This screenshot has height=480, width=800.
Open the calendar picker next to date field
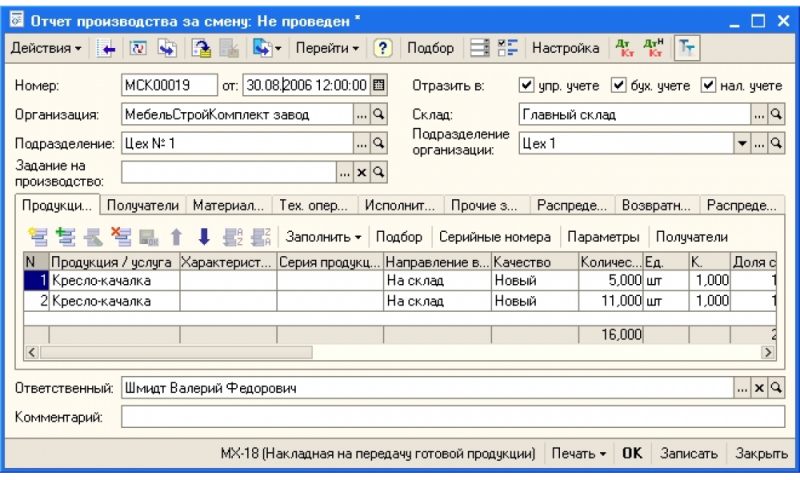pos(379,86)
